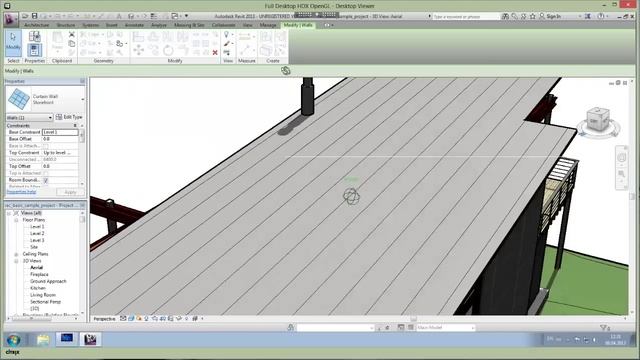Click the red Delete X icon
Screen dimensions: 640x360
click(x=215, y=53)
